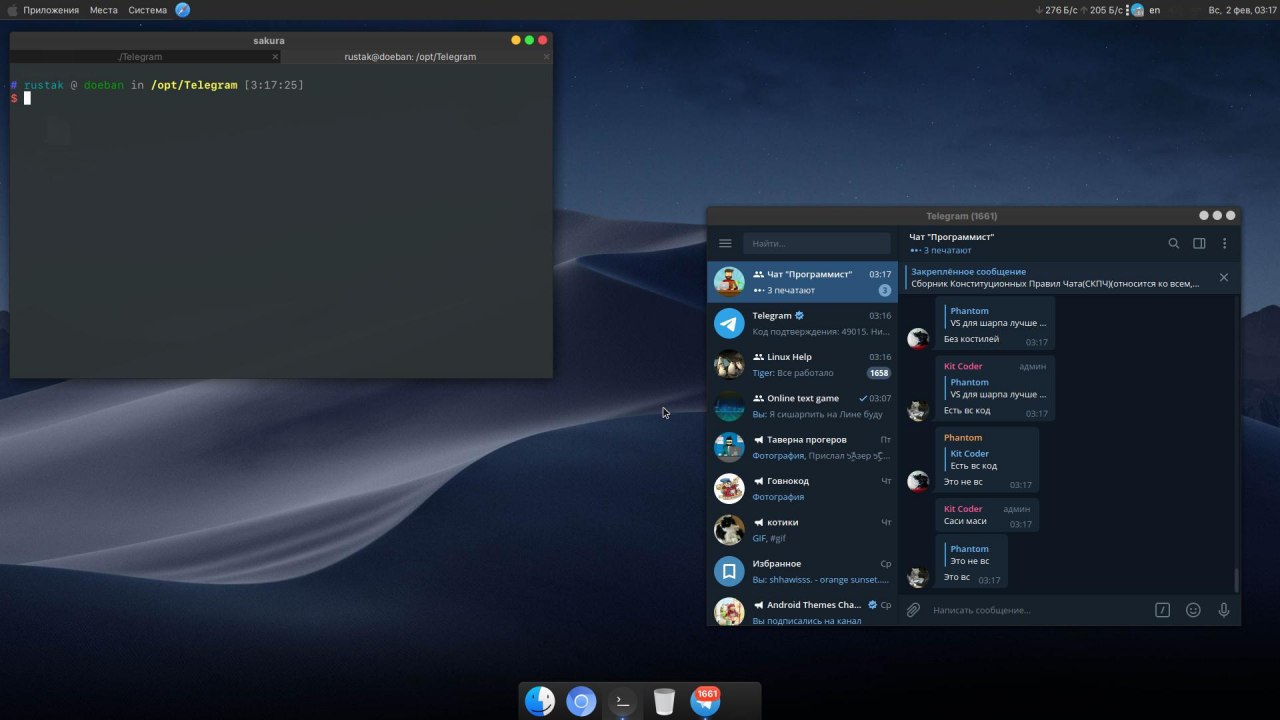Click the Telegram icon in the dock

coord(706,700)
